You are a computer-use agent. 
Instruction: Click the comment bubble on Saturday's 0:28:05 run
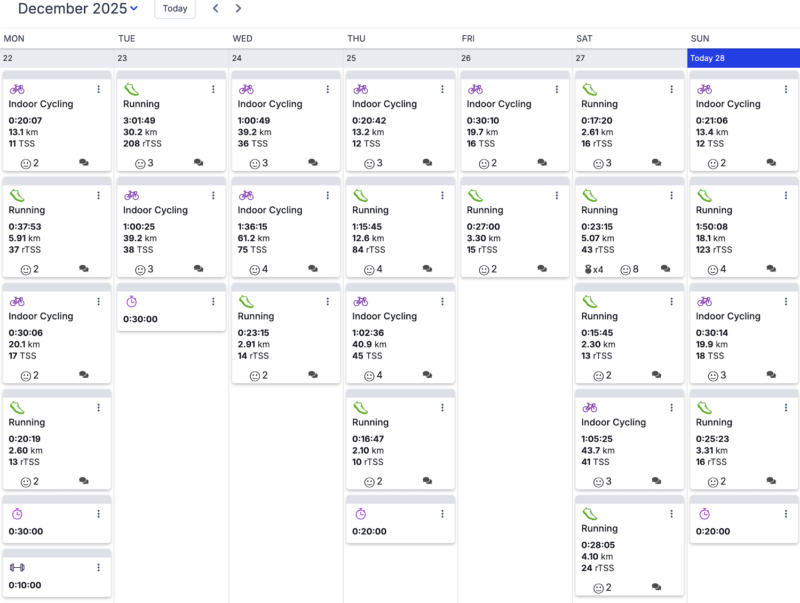pos(657,587)
